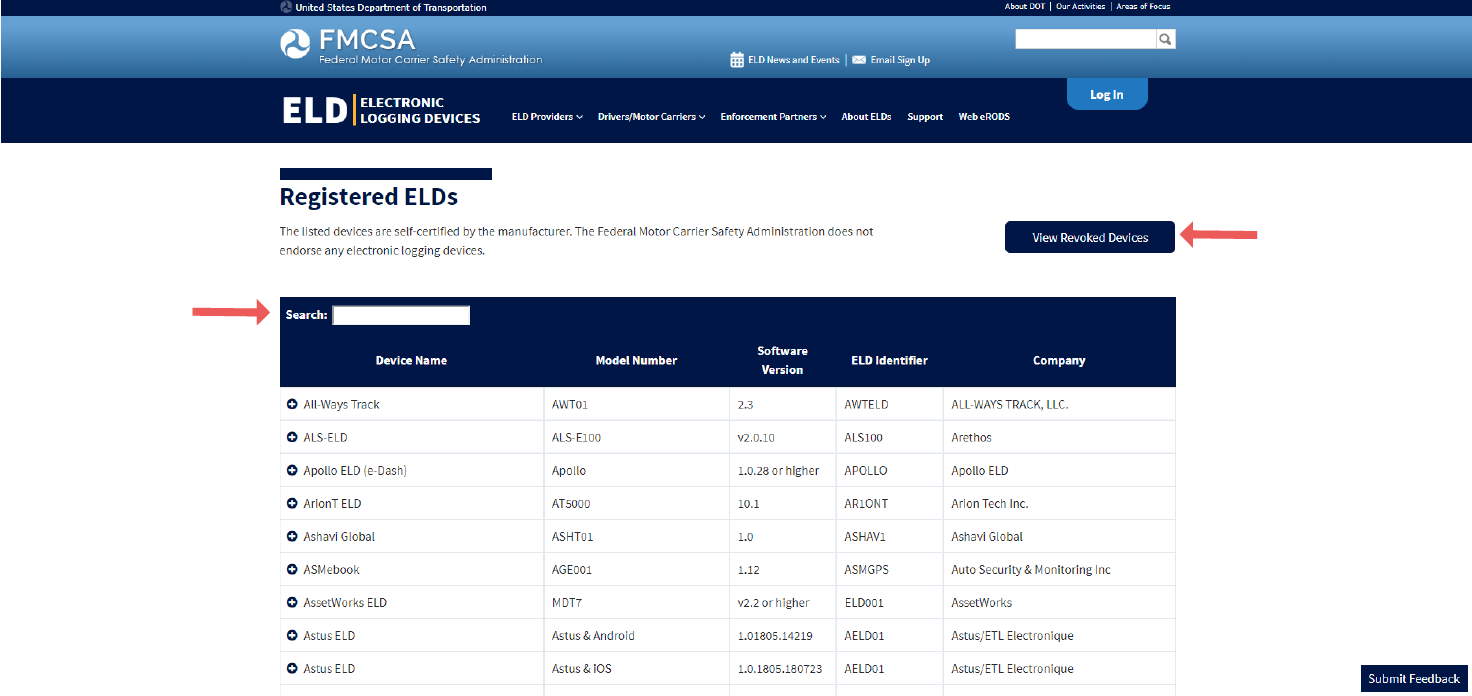This screenshot has width=1472, height=696.
Task: Click the ALL-WAYS TRACK, LLC. company cell
Action: pyautogui.click(x=1059, y=404)
